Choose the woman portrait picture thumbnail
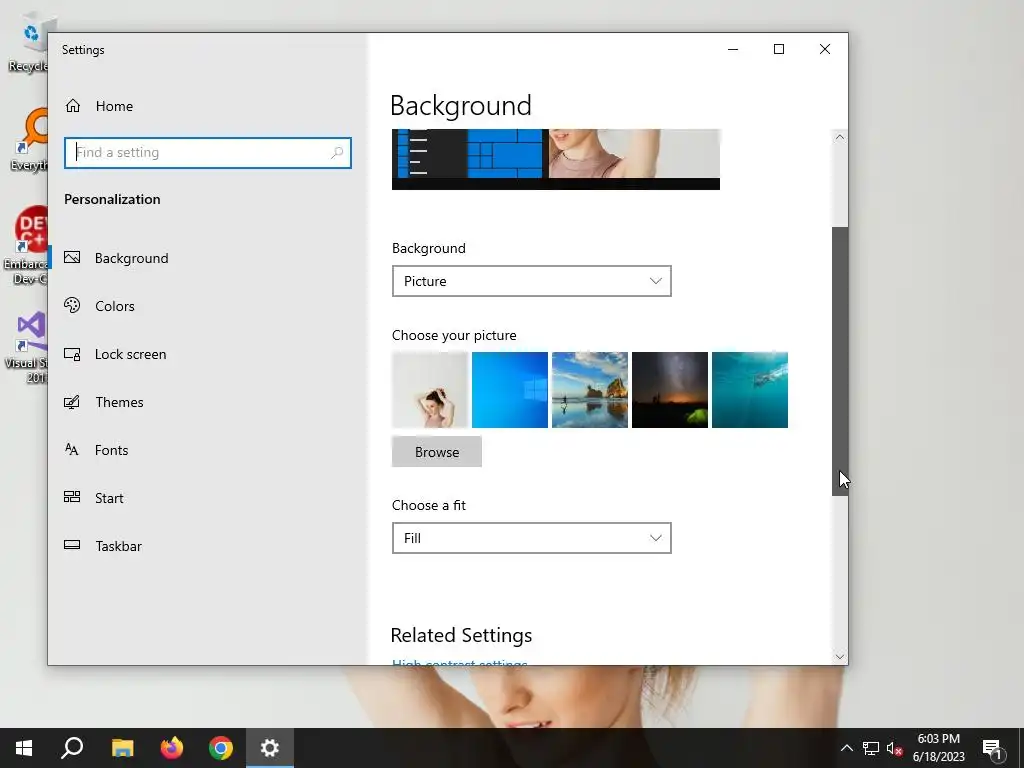This screenshot has height=768, width=1024. coord(430,390)
